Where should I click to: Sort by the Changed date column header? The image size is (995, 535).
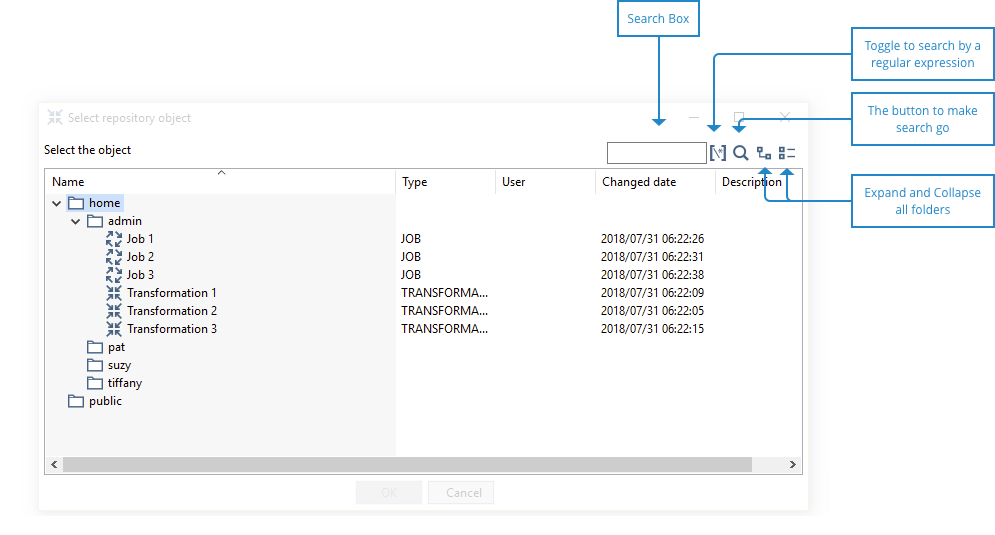coord(656,182)
